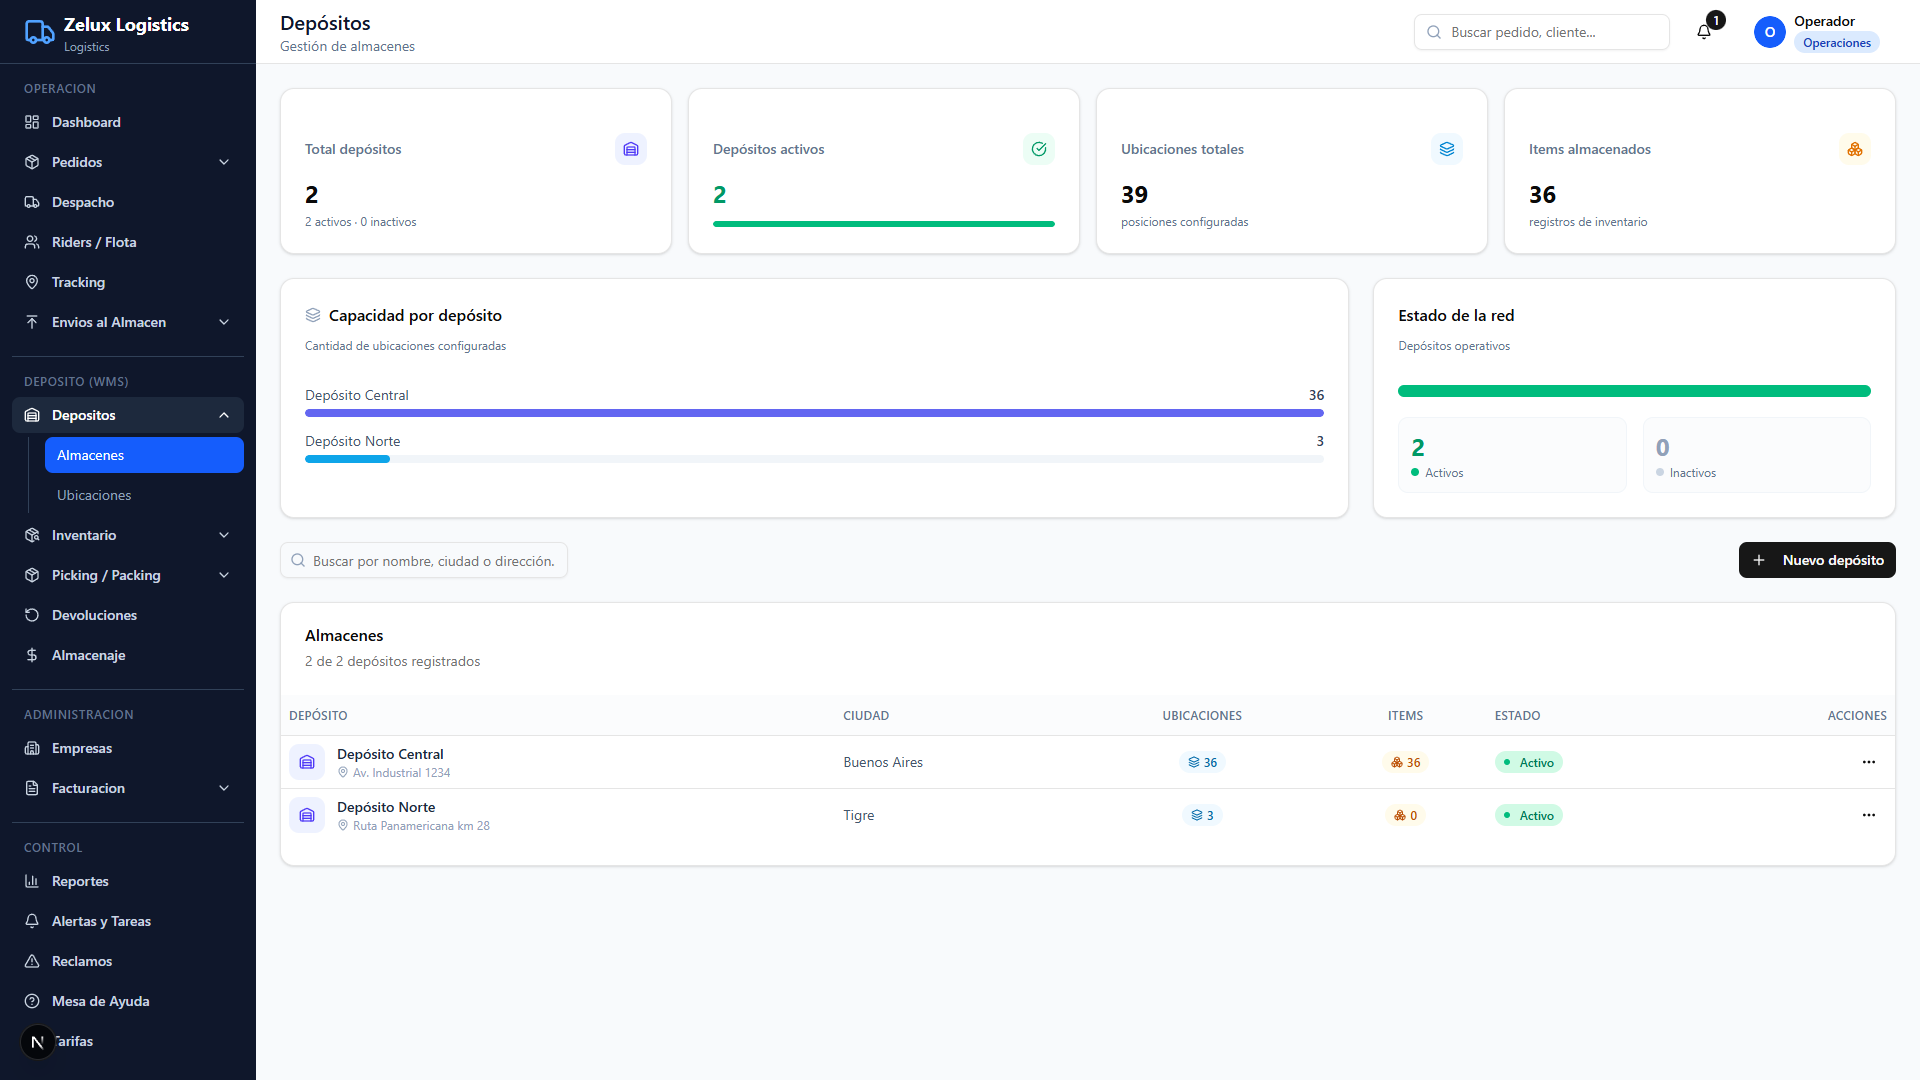The width and height of the screenshot is (1920, 1080).
Task: Expand the Pedidos submenu chevron
Action: click(224, 162)
